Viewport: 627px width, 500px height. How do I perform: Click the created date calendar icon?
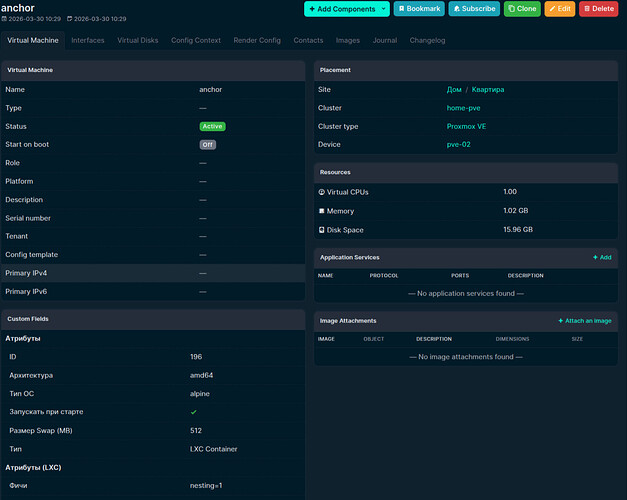(4, 19)
